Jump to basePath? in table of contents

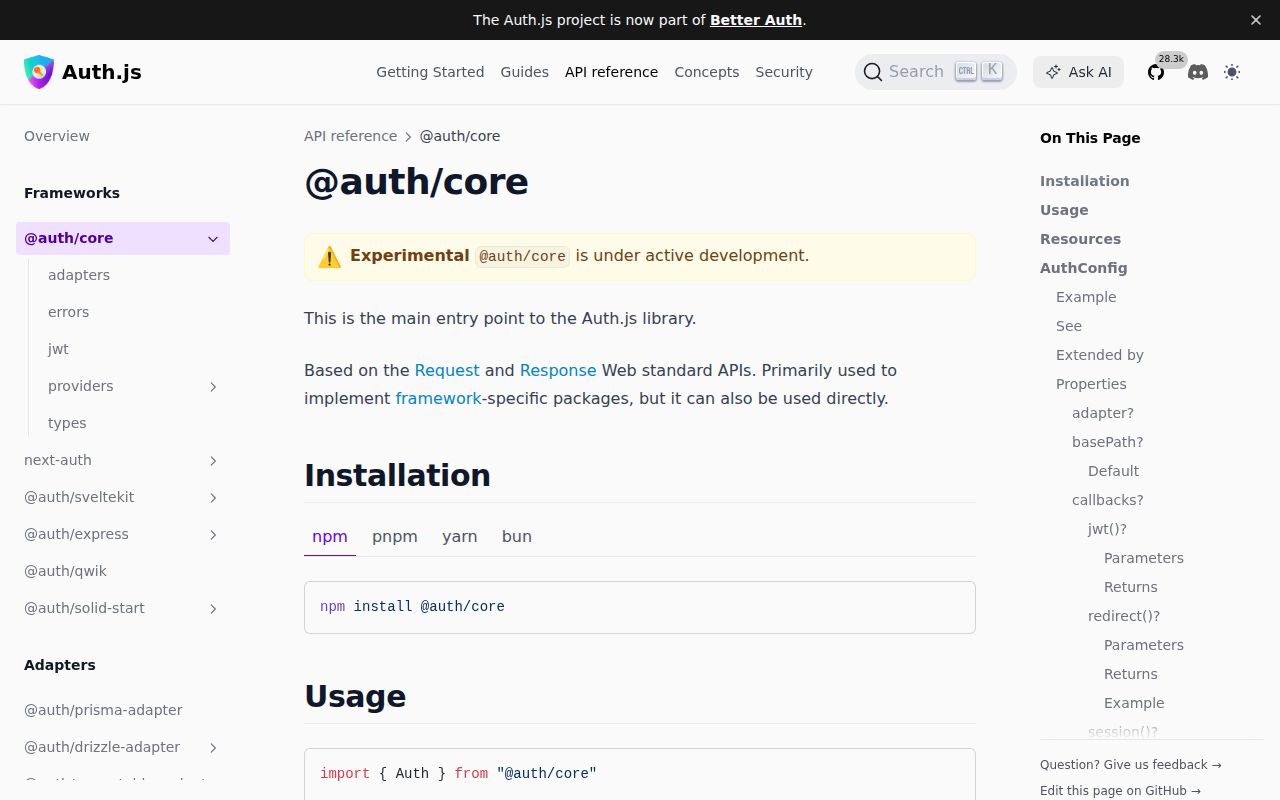pyautogui.click(x=1107, y=442)
